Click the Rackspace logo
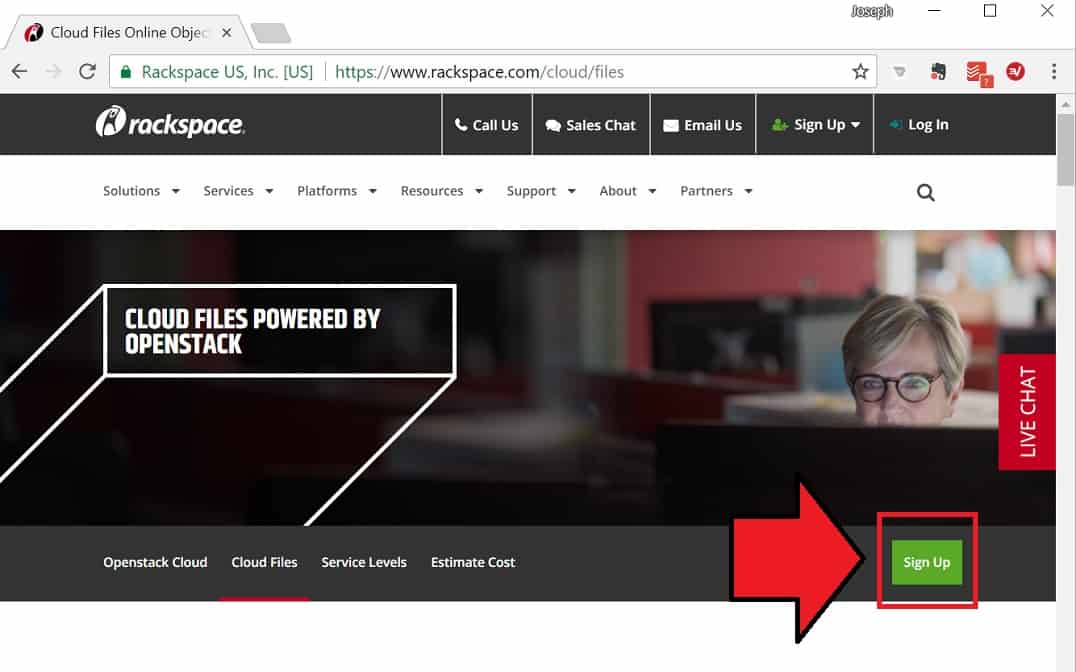Viewport: 1076px width, 672px height. point(169,123)
